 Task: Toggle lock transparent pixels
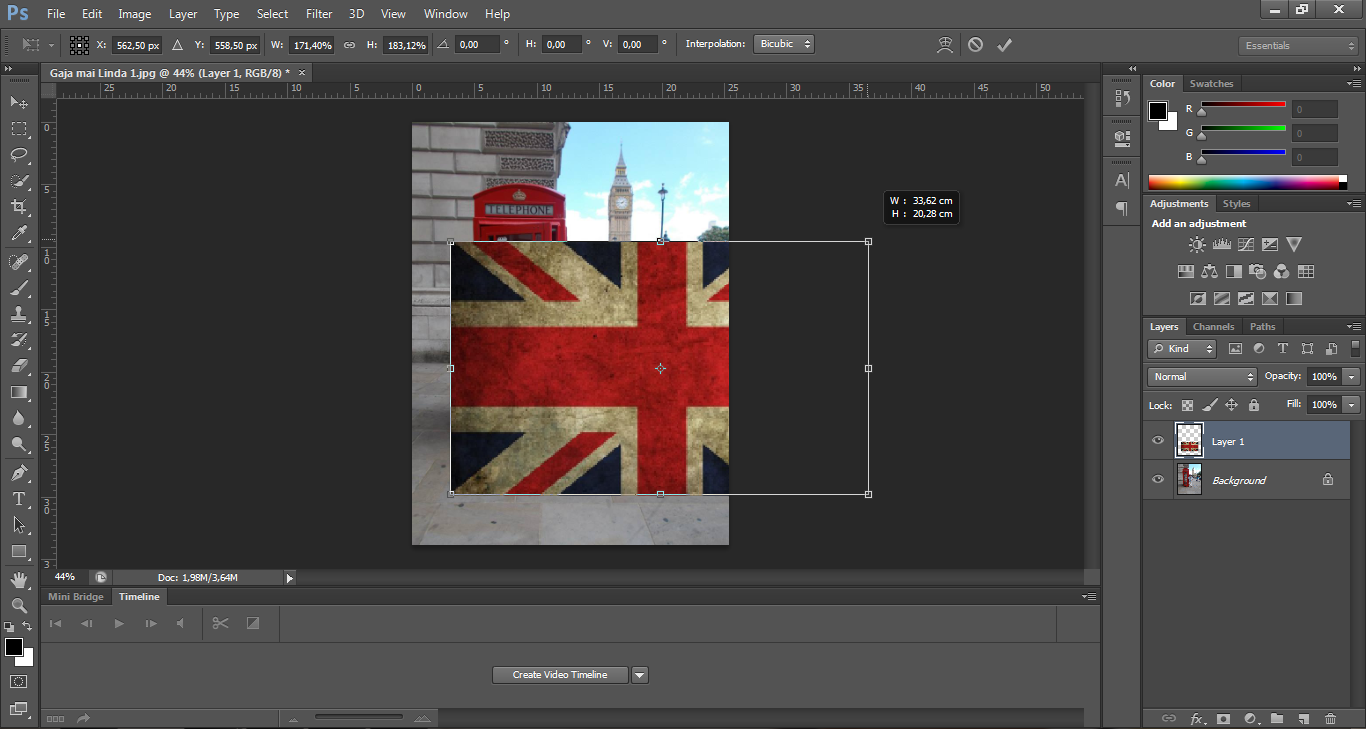click(1187, 405)
